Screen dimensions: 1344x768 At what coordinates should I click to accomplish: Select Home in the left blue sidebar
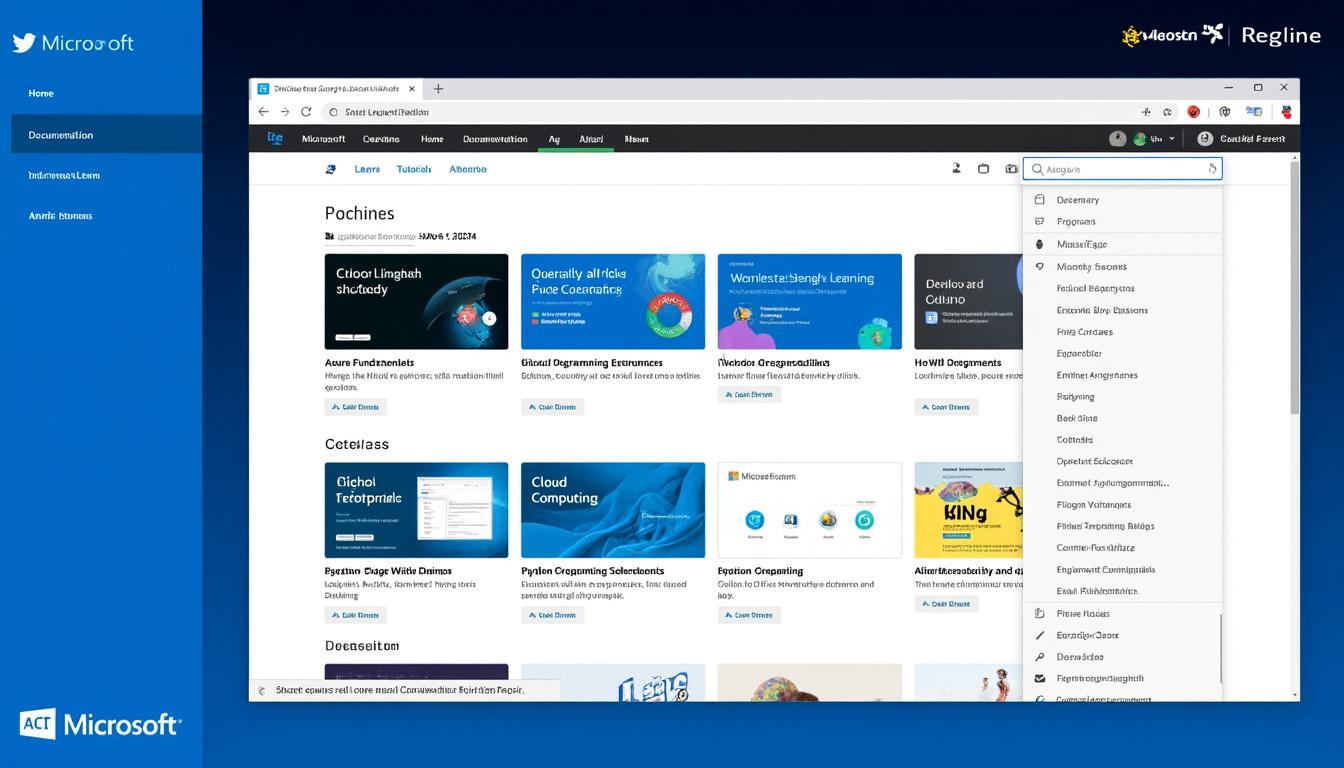coord(41,93)
